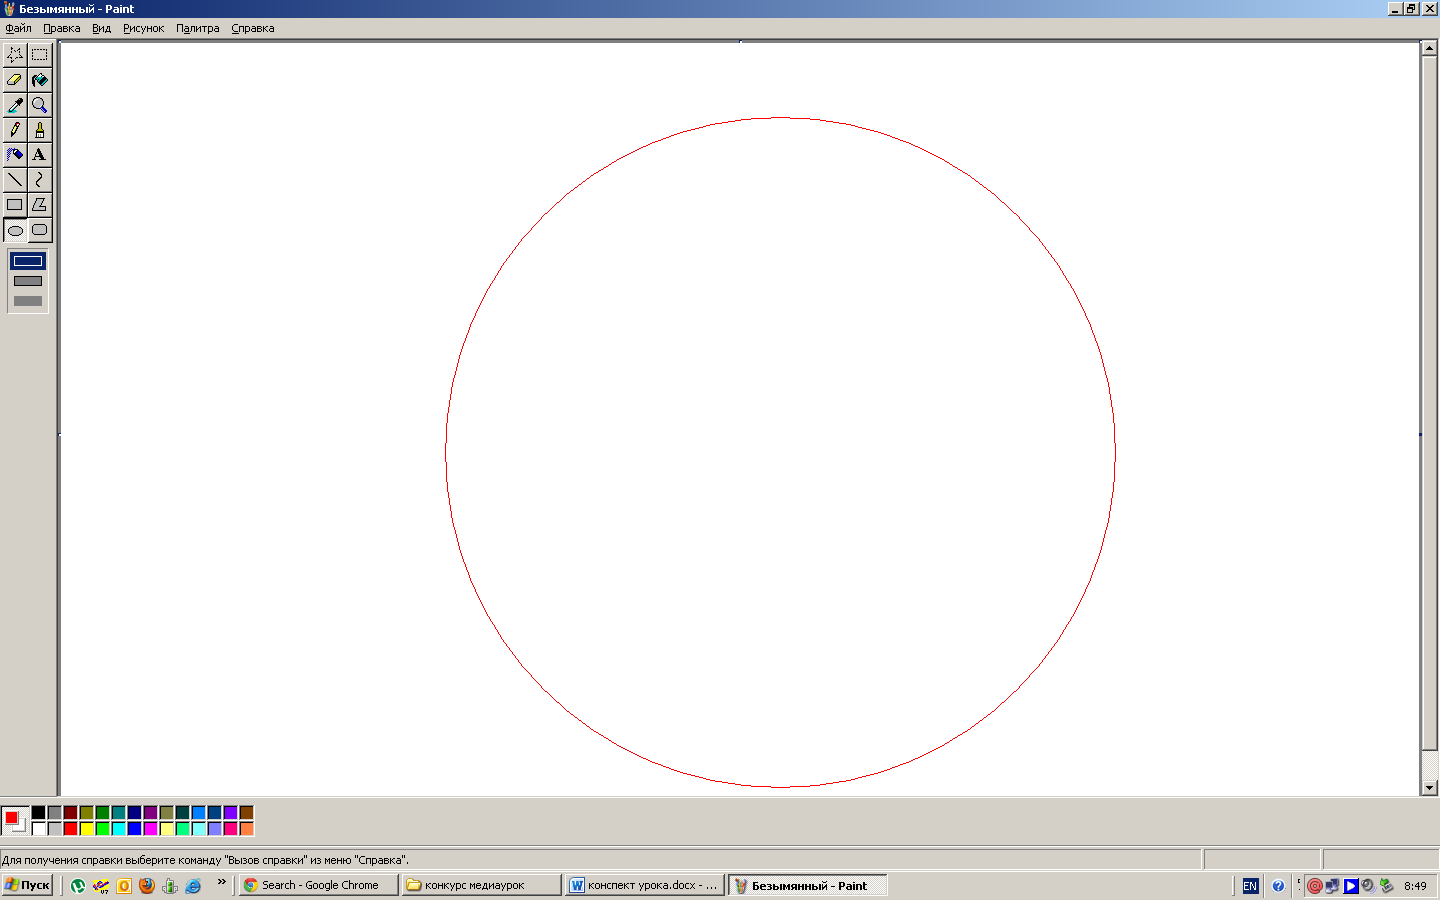1440x900 pixels.
Task: Pick the hot pink color swatch
Action: click(x=230, y=829)
